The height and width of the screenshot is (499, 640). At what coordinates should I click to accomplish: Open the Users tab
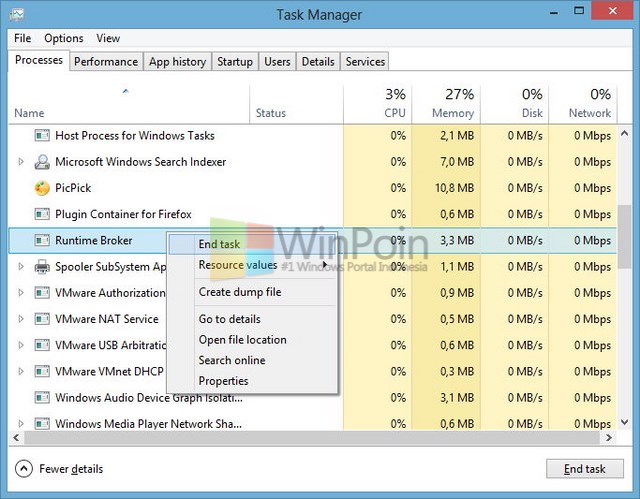(x=278, y=62)
